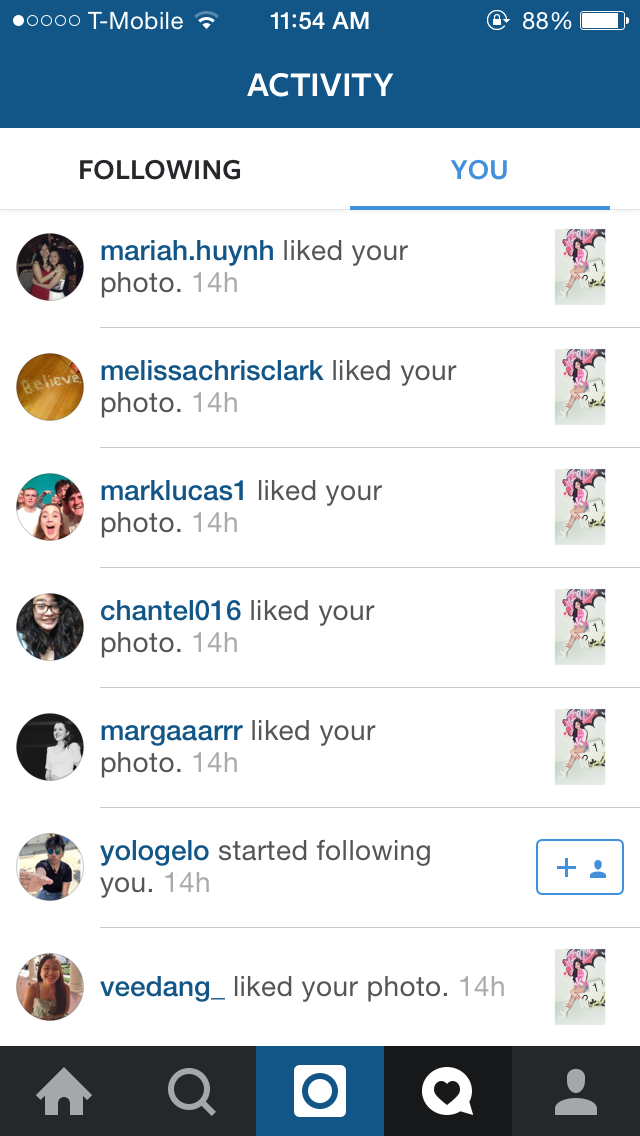Image resolution: width=640 pixels, height=1136 pixels.
Task: Open mariah.huynh's profile avatar
Action: coord(50,267)
